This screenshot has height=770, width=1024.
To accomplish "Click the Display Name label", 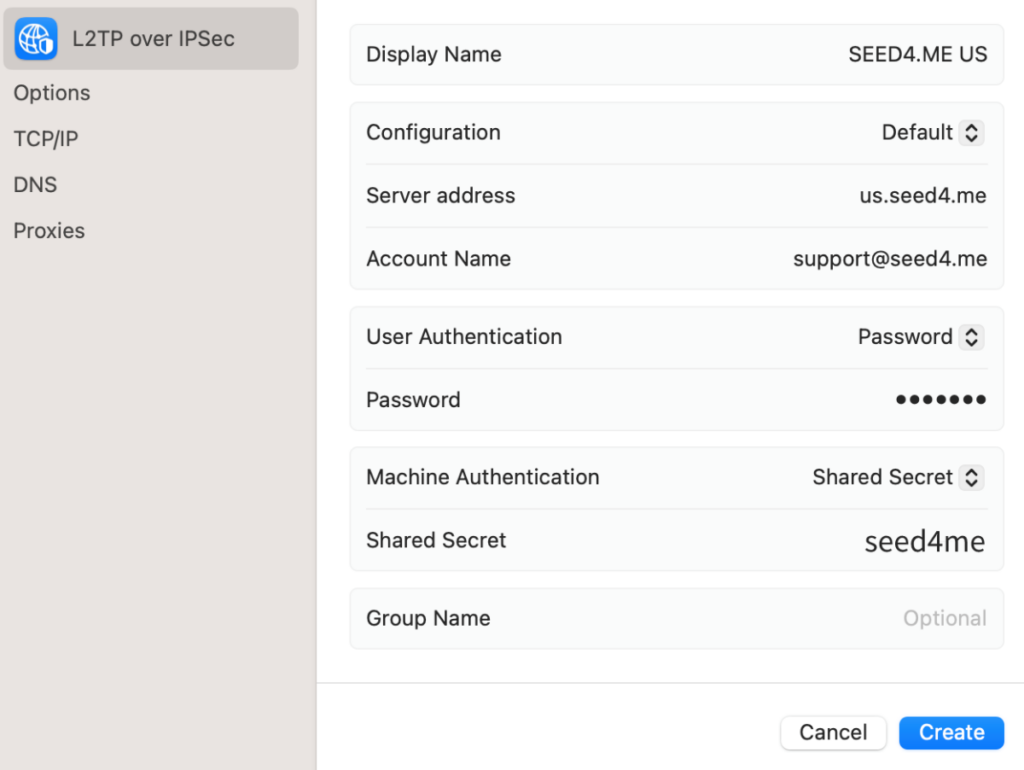I will (x=434, y=54).
